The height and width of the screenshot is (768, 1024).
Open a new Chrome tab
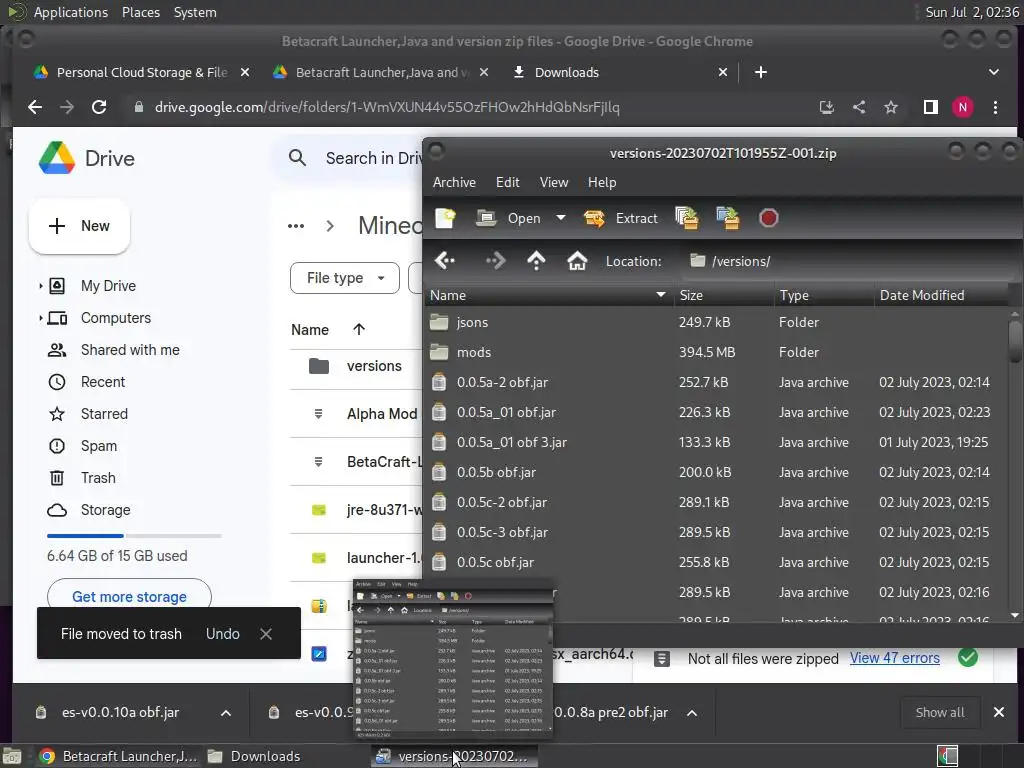point(761,72)
